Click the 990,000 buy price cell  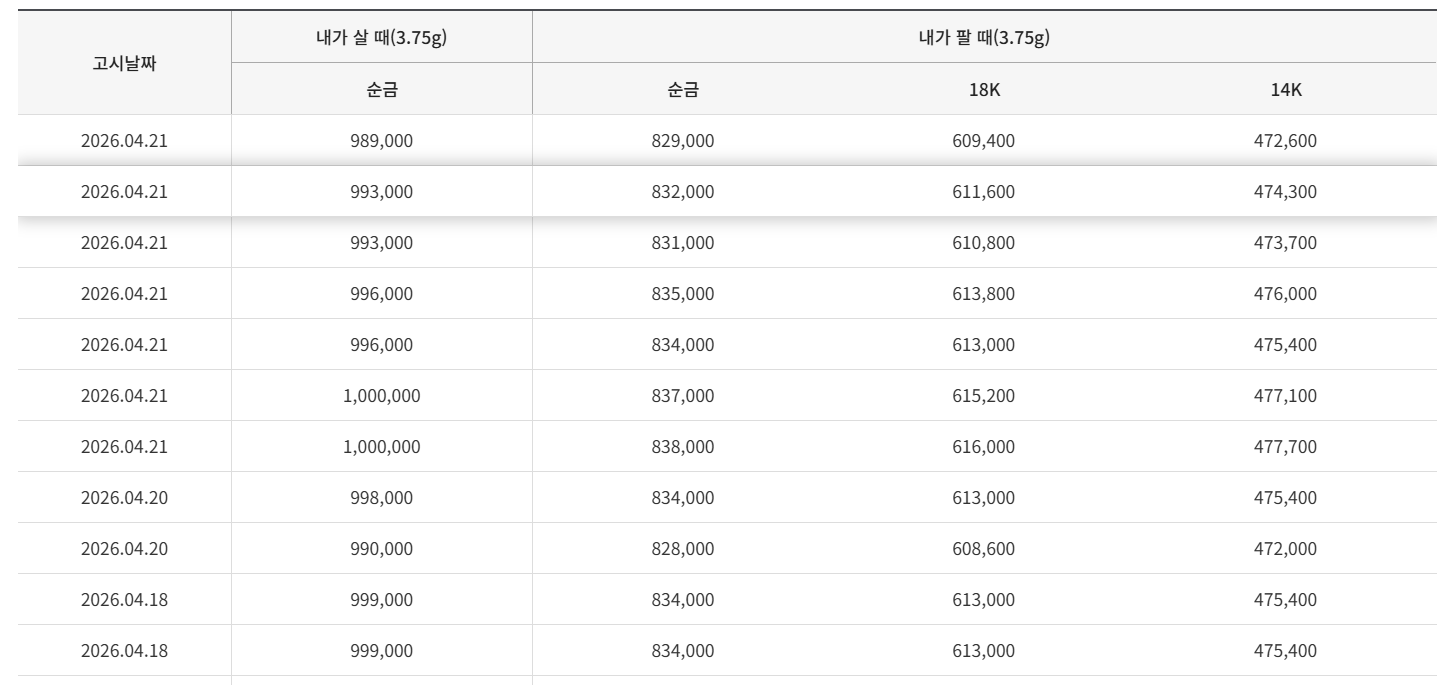(382, 549)
